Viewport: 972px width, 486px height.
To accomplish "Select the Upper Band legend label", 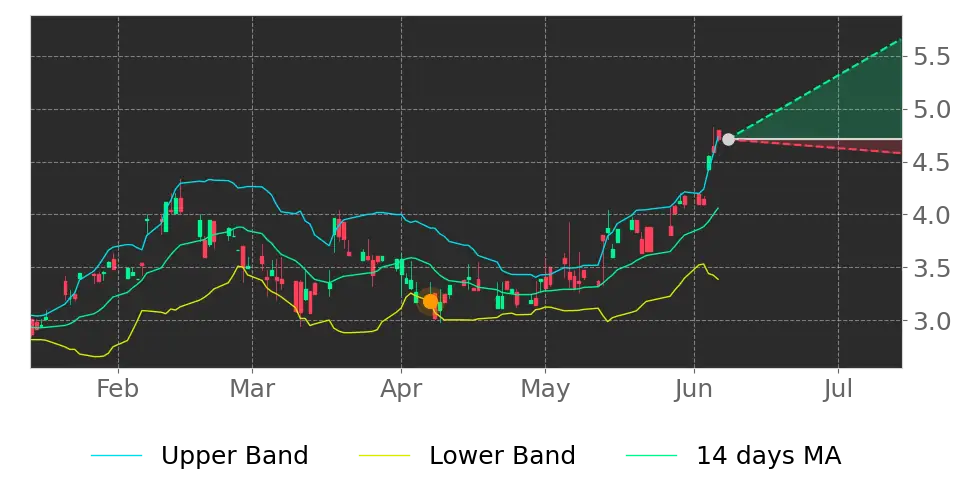I will coord(234,456).
